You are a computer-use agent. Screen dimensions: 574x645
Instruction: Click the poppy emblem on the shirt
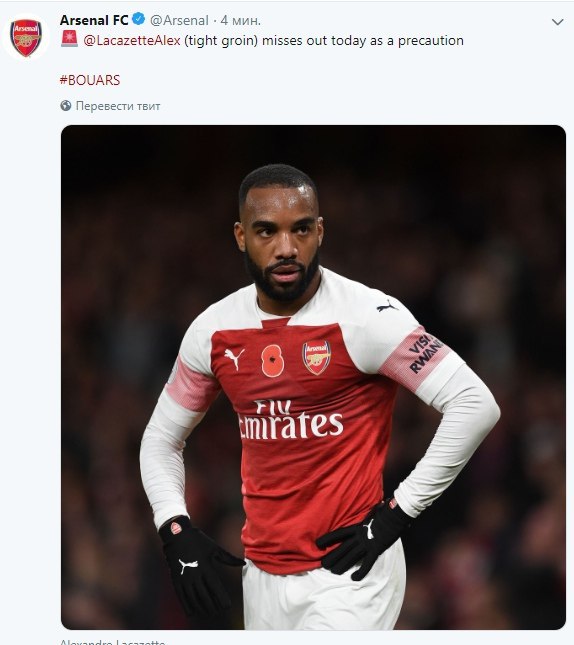272,360
